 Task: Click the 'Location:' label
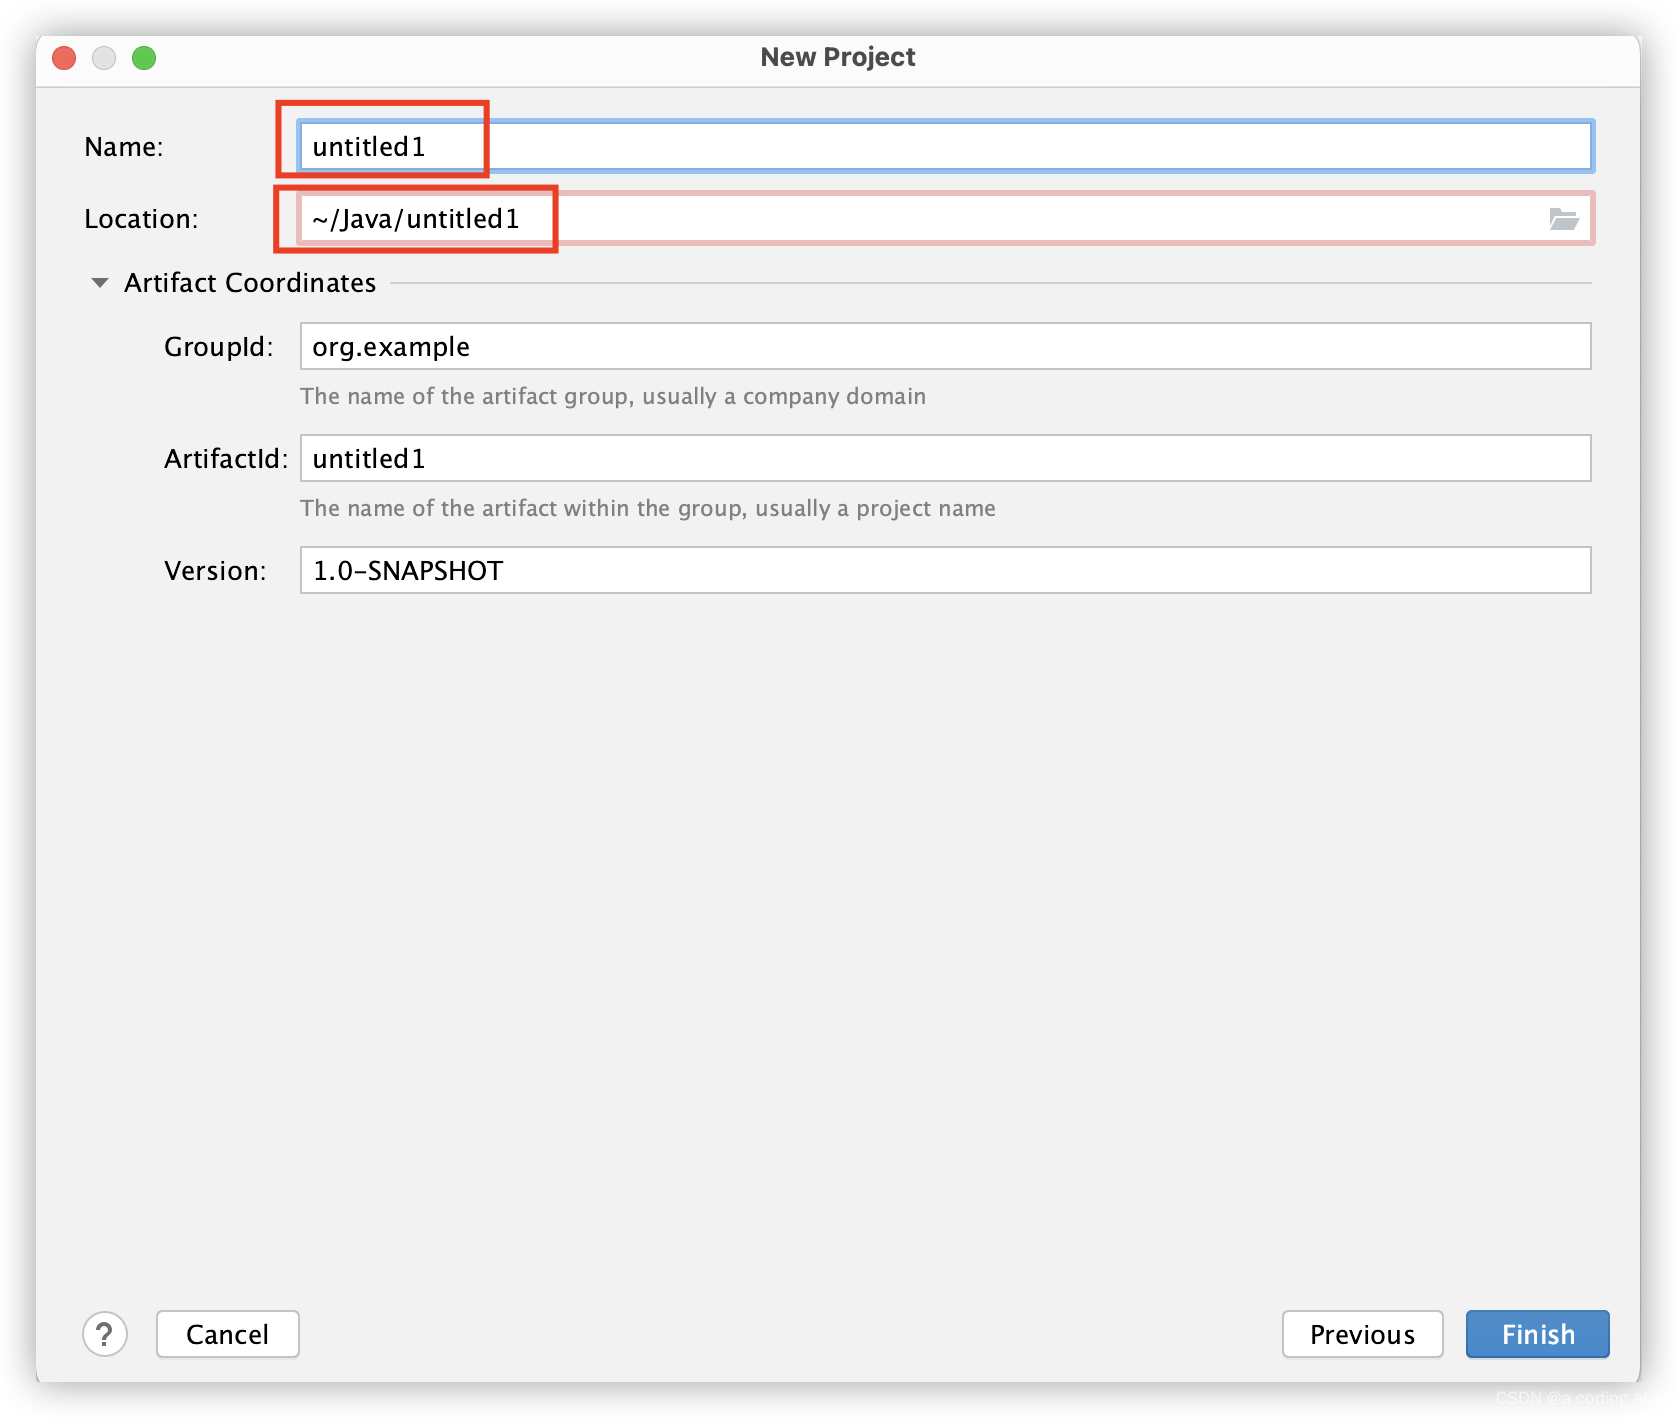click(x=141, y=219)
